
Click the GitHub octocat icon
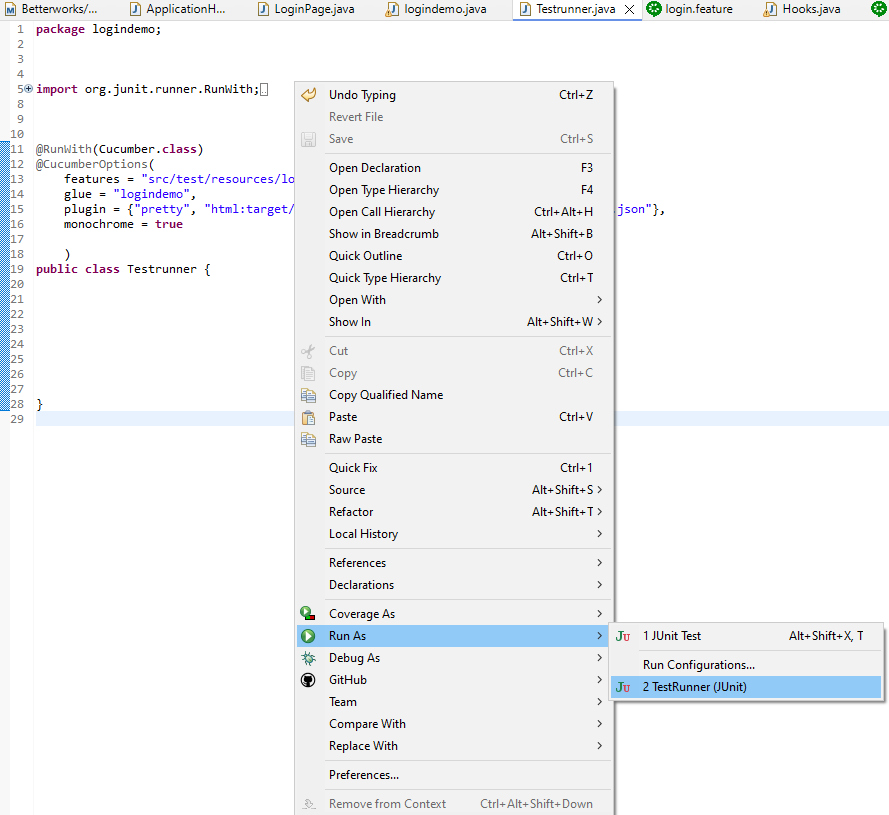(308, 680)
